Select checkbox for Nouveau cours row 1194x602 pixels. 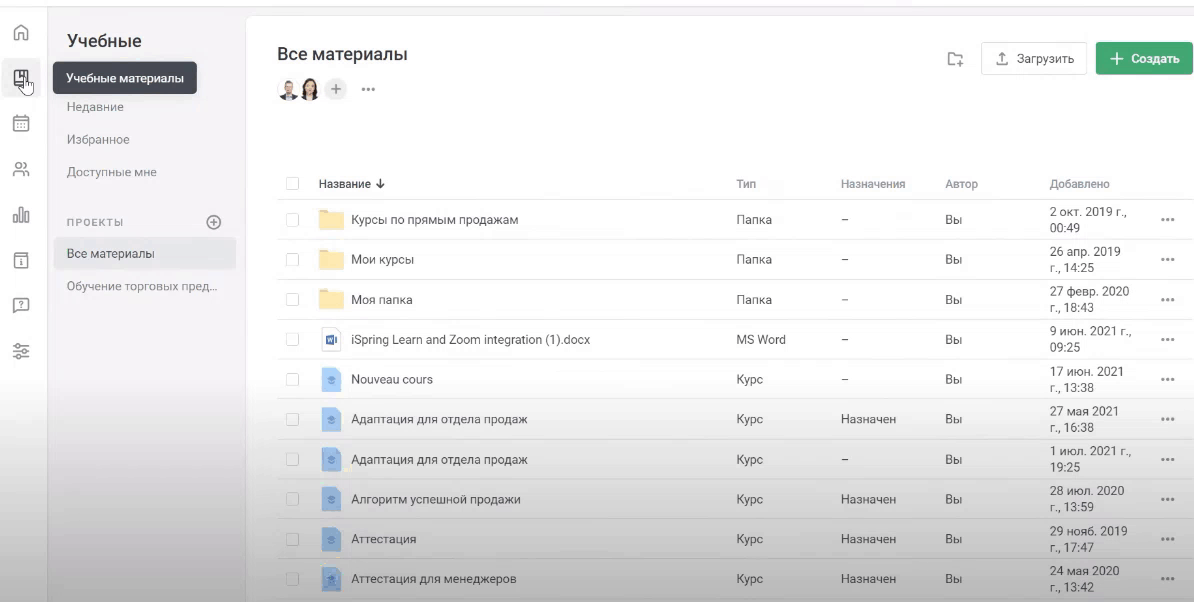(292, 380)
